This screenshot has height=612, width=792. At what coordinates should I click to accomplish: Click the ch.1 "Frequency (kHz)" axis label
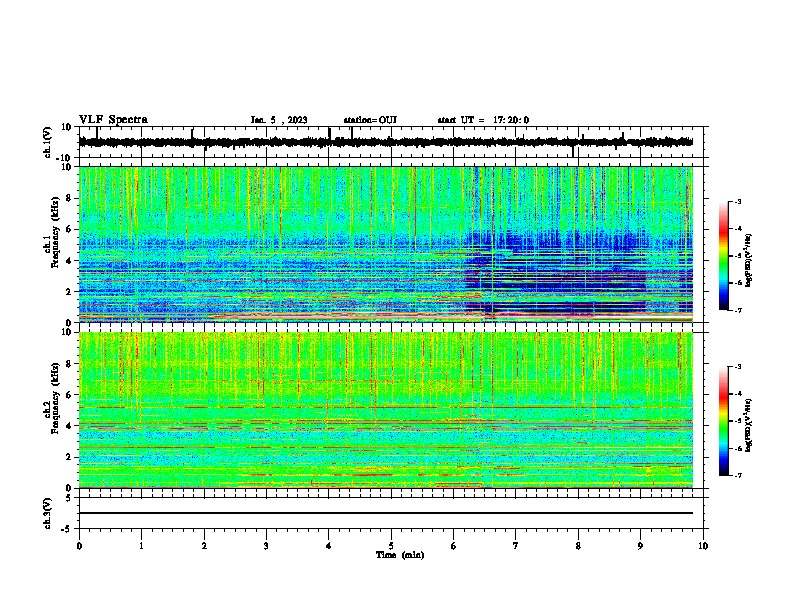55,232
